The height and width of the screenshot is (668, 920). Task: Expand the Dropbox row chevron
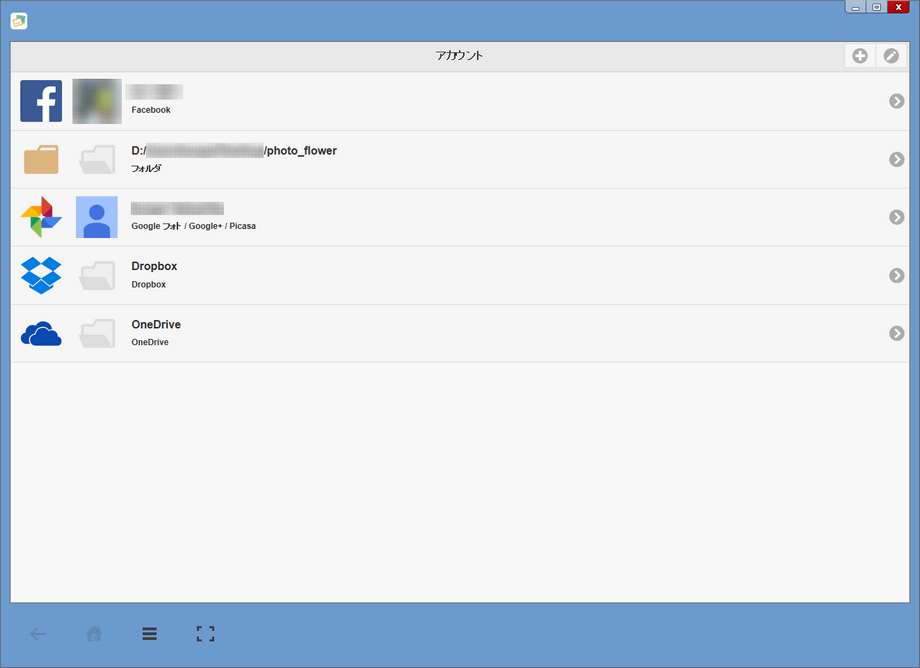pyautogui.click(x=896, y=275)
